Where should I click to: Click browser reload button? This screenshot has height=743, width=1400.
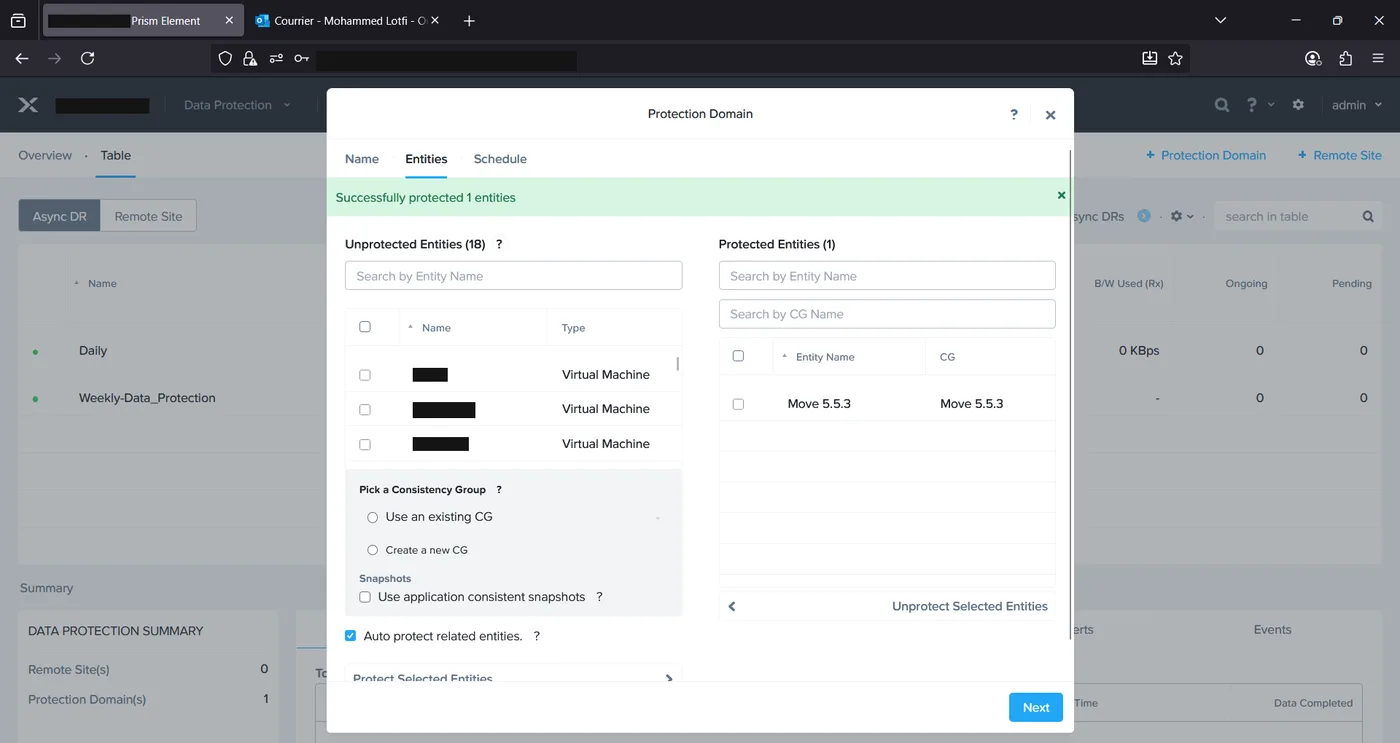click(x=87, y=59)
